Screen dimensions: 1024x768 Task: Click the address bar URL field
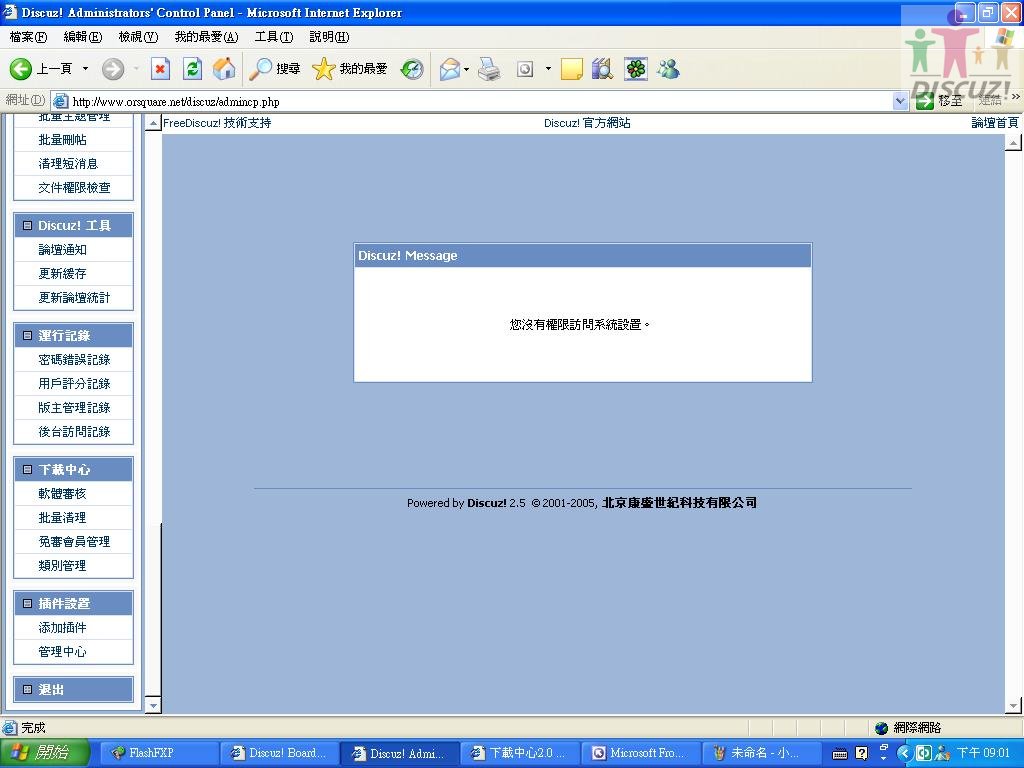click(x=481, y=101)
